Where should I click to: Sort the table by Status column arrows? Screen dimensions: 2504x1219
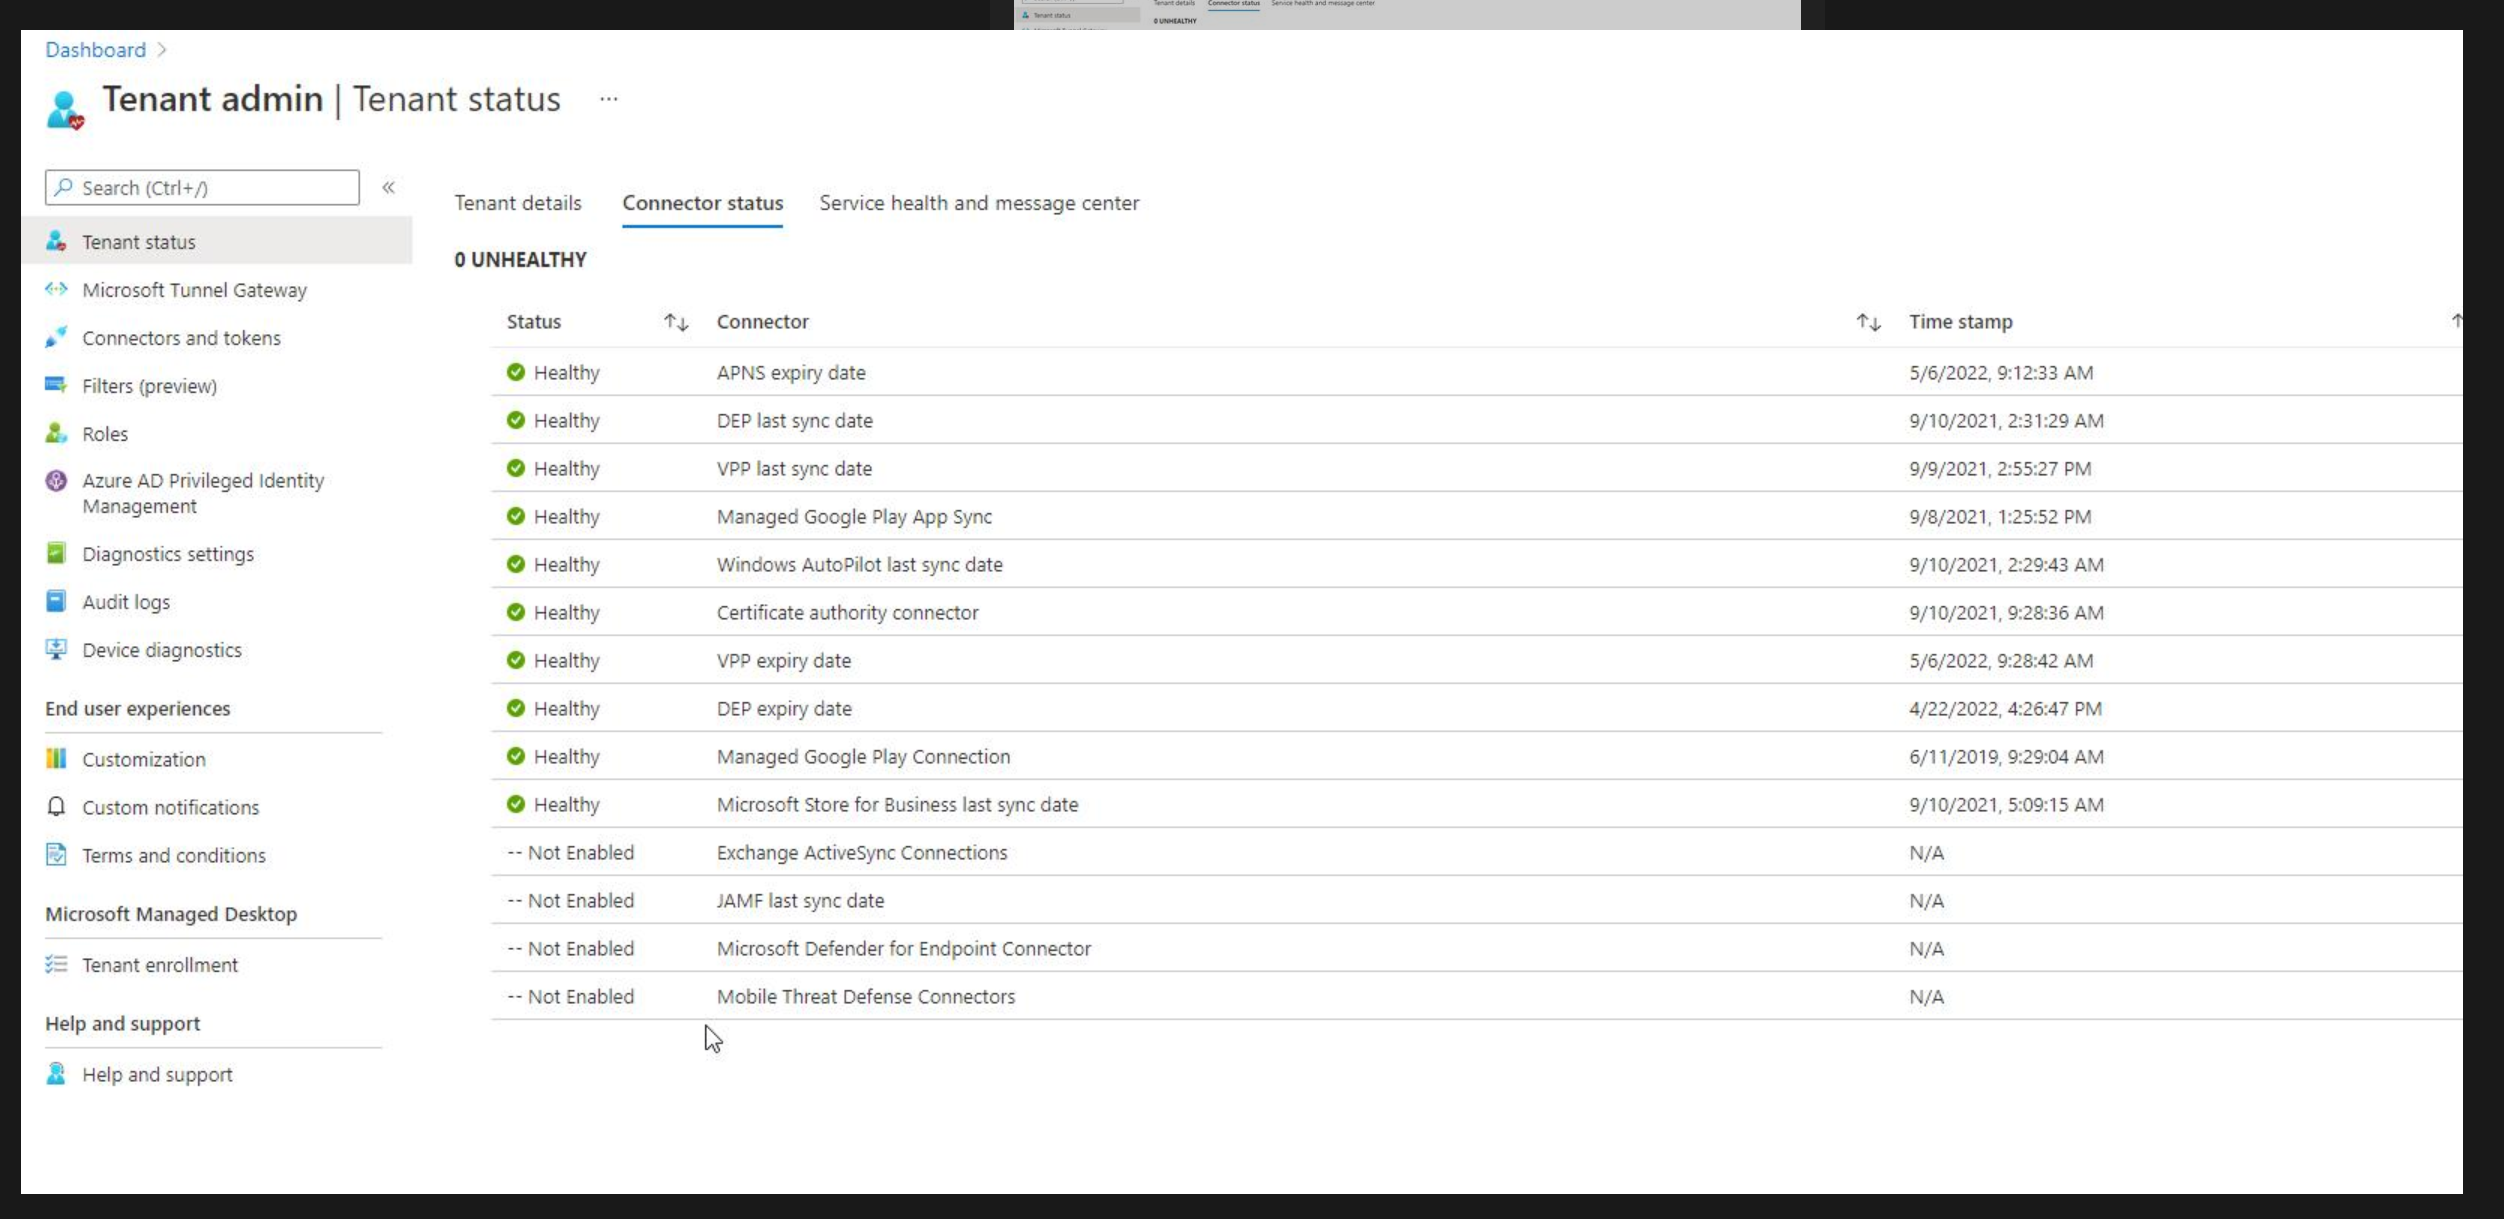[x=676, y=322]
